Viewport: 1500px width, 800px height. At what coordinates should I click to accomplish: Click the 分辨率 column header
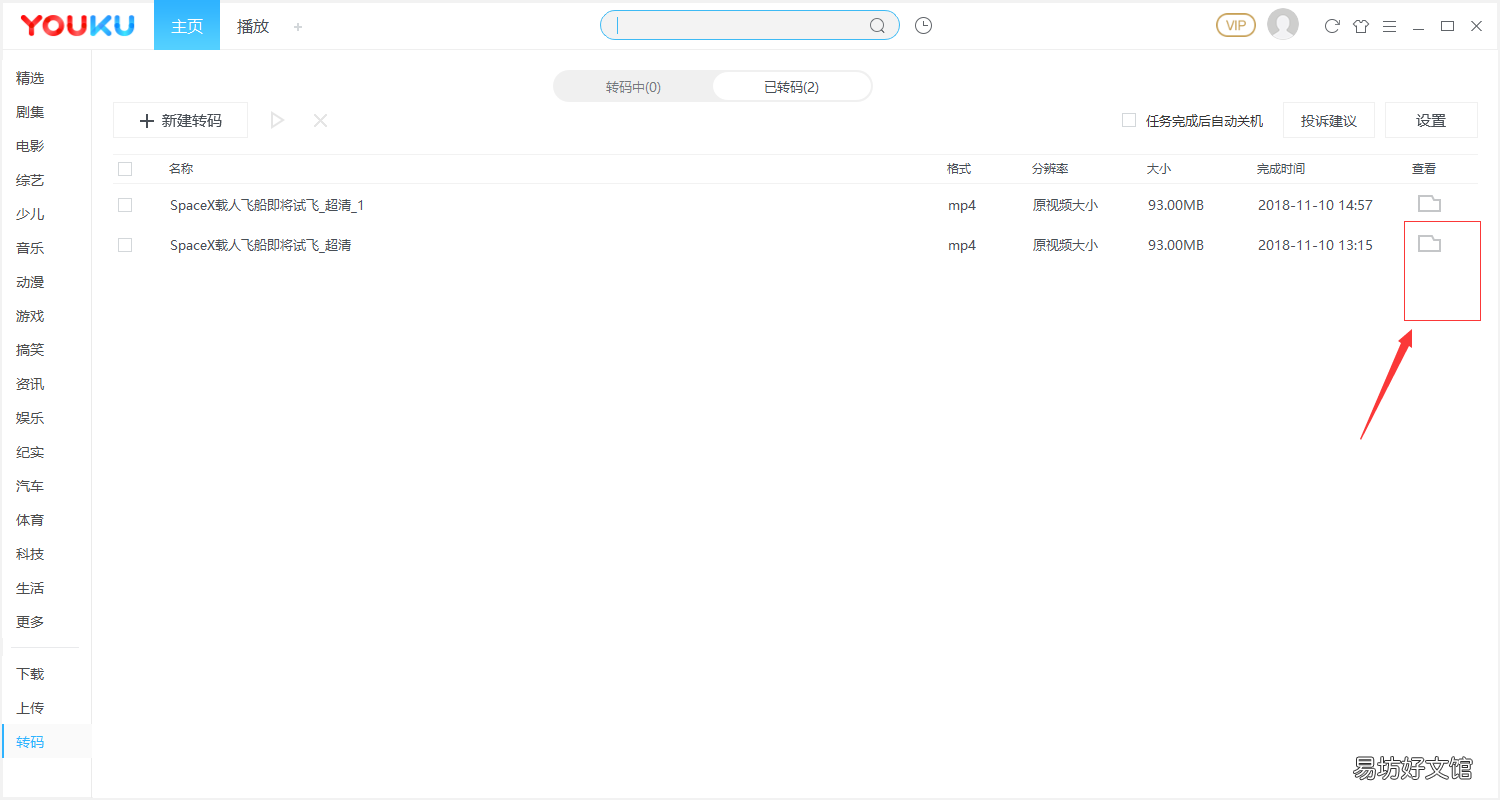1050,169
